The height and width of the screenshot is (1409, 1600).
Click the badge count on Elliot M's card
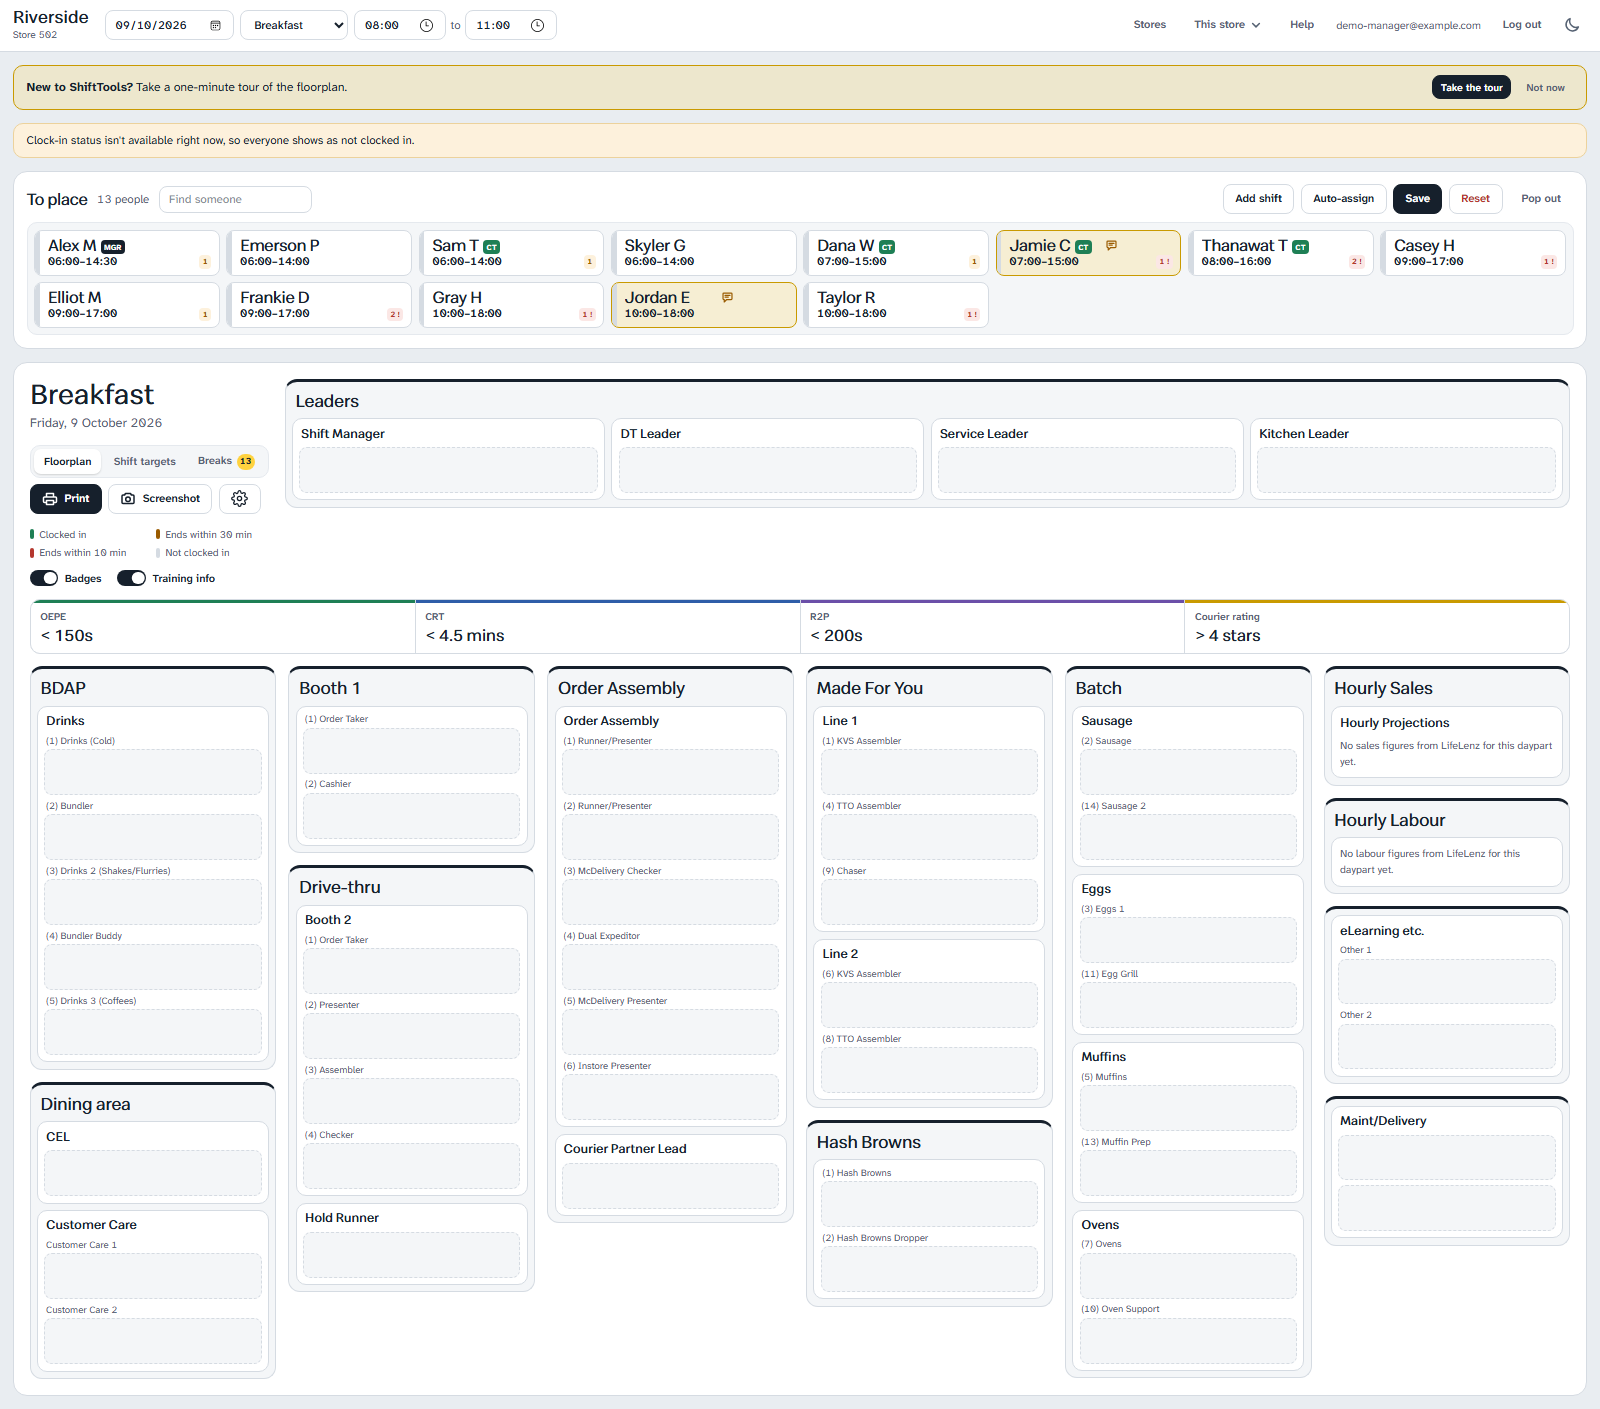point(205,314)
